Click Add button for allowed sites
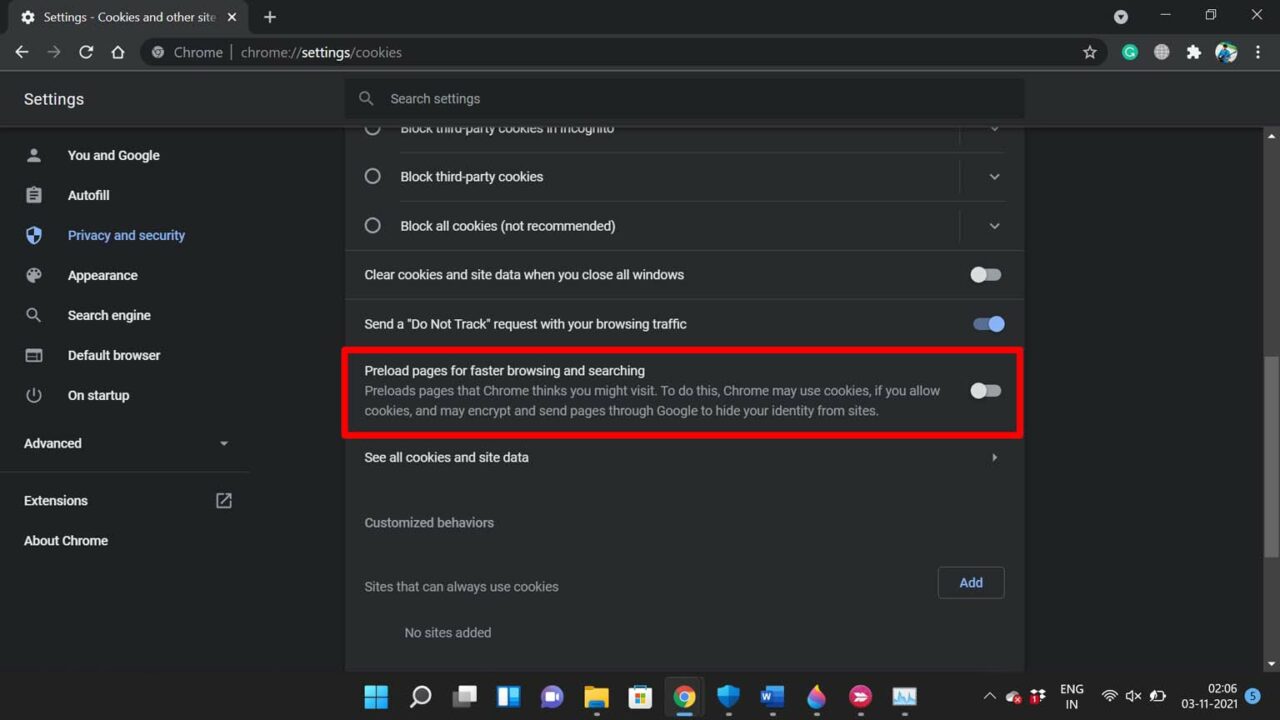Viewport: 1280px width, 720px height. (970, 582)
